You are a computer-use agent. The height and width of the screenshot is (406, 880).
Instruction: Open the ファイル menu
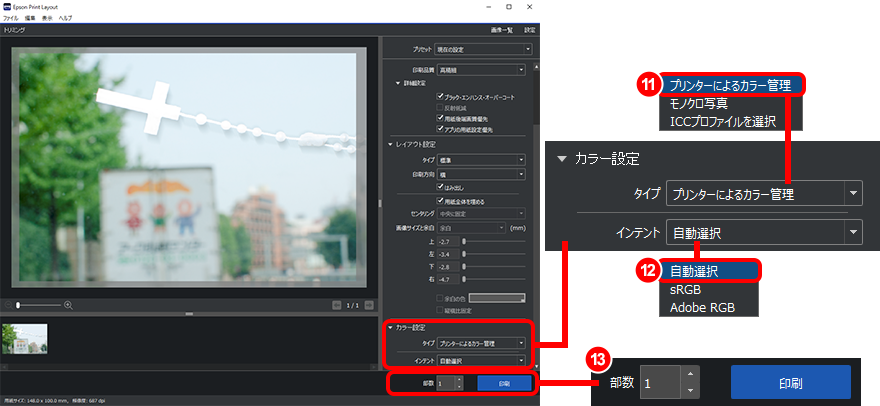(x=11, y=18)
